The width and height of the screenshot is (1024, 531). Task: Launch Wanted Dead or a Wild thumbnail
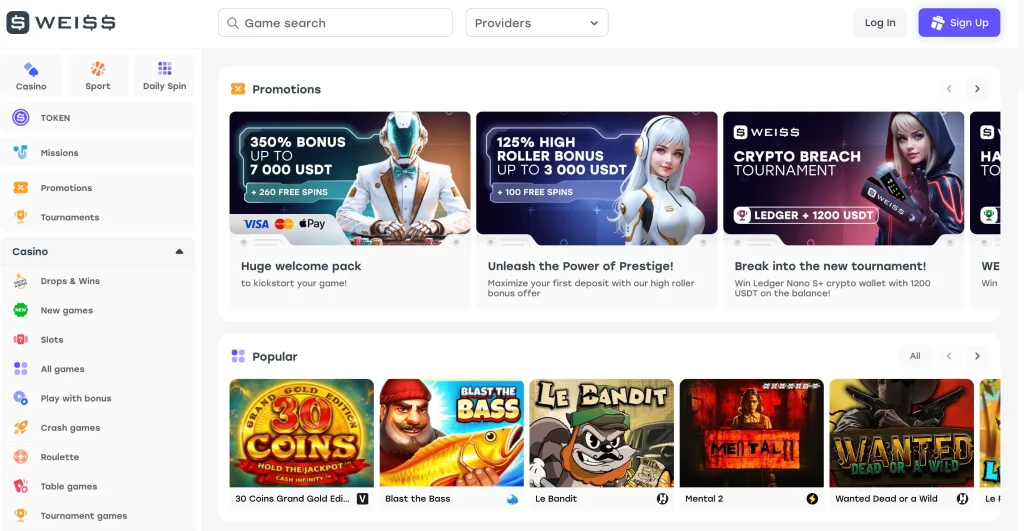tap(901, 433)
